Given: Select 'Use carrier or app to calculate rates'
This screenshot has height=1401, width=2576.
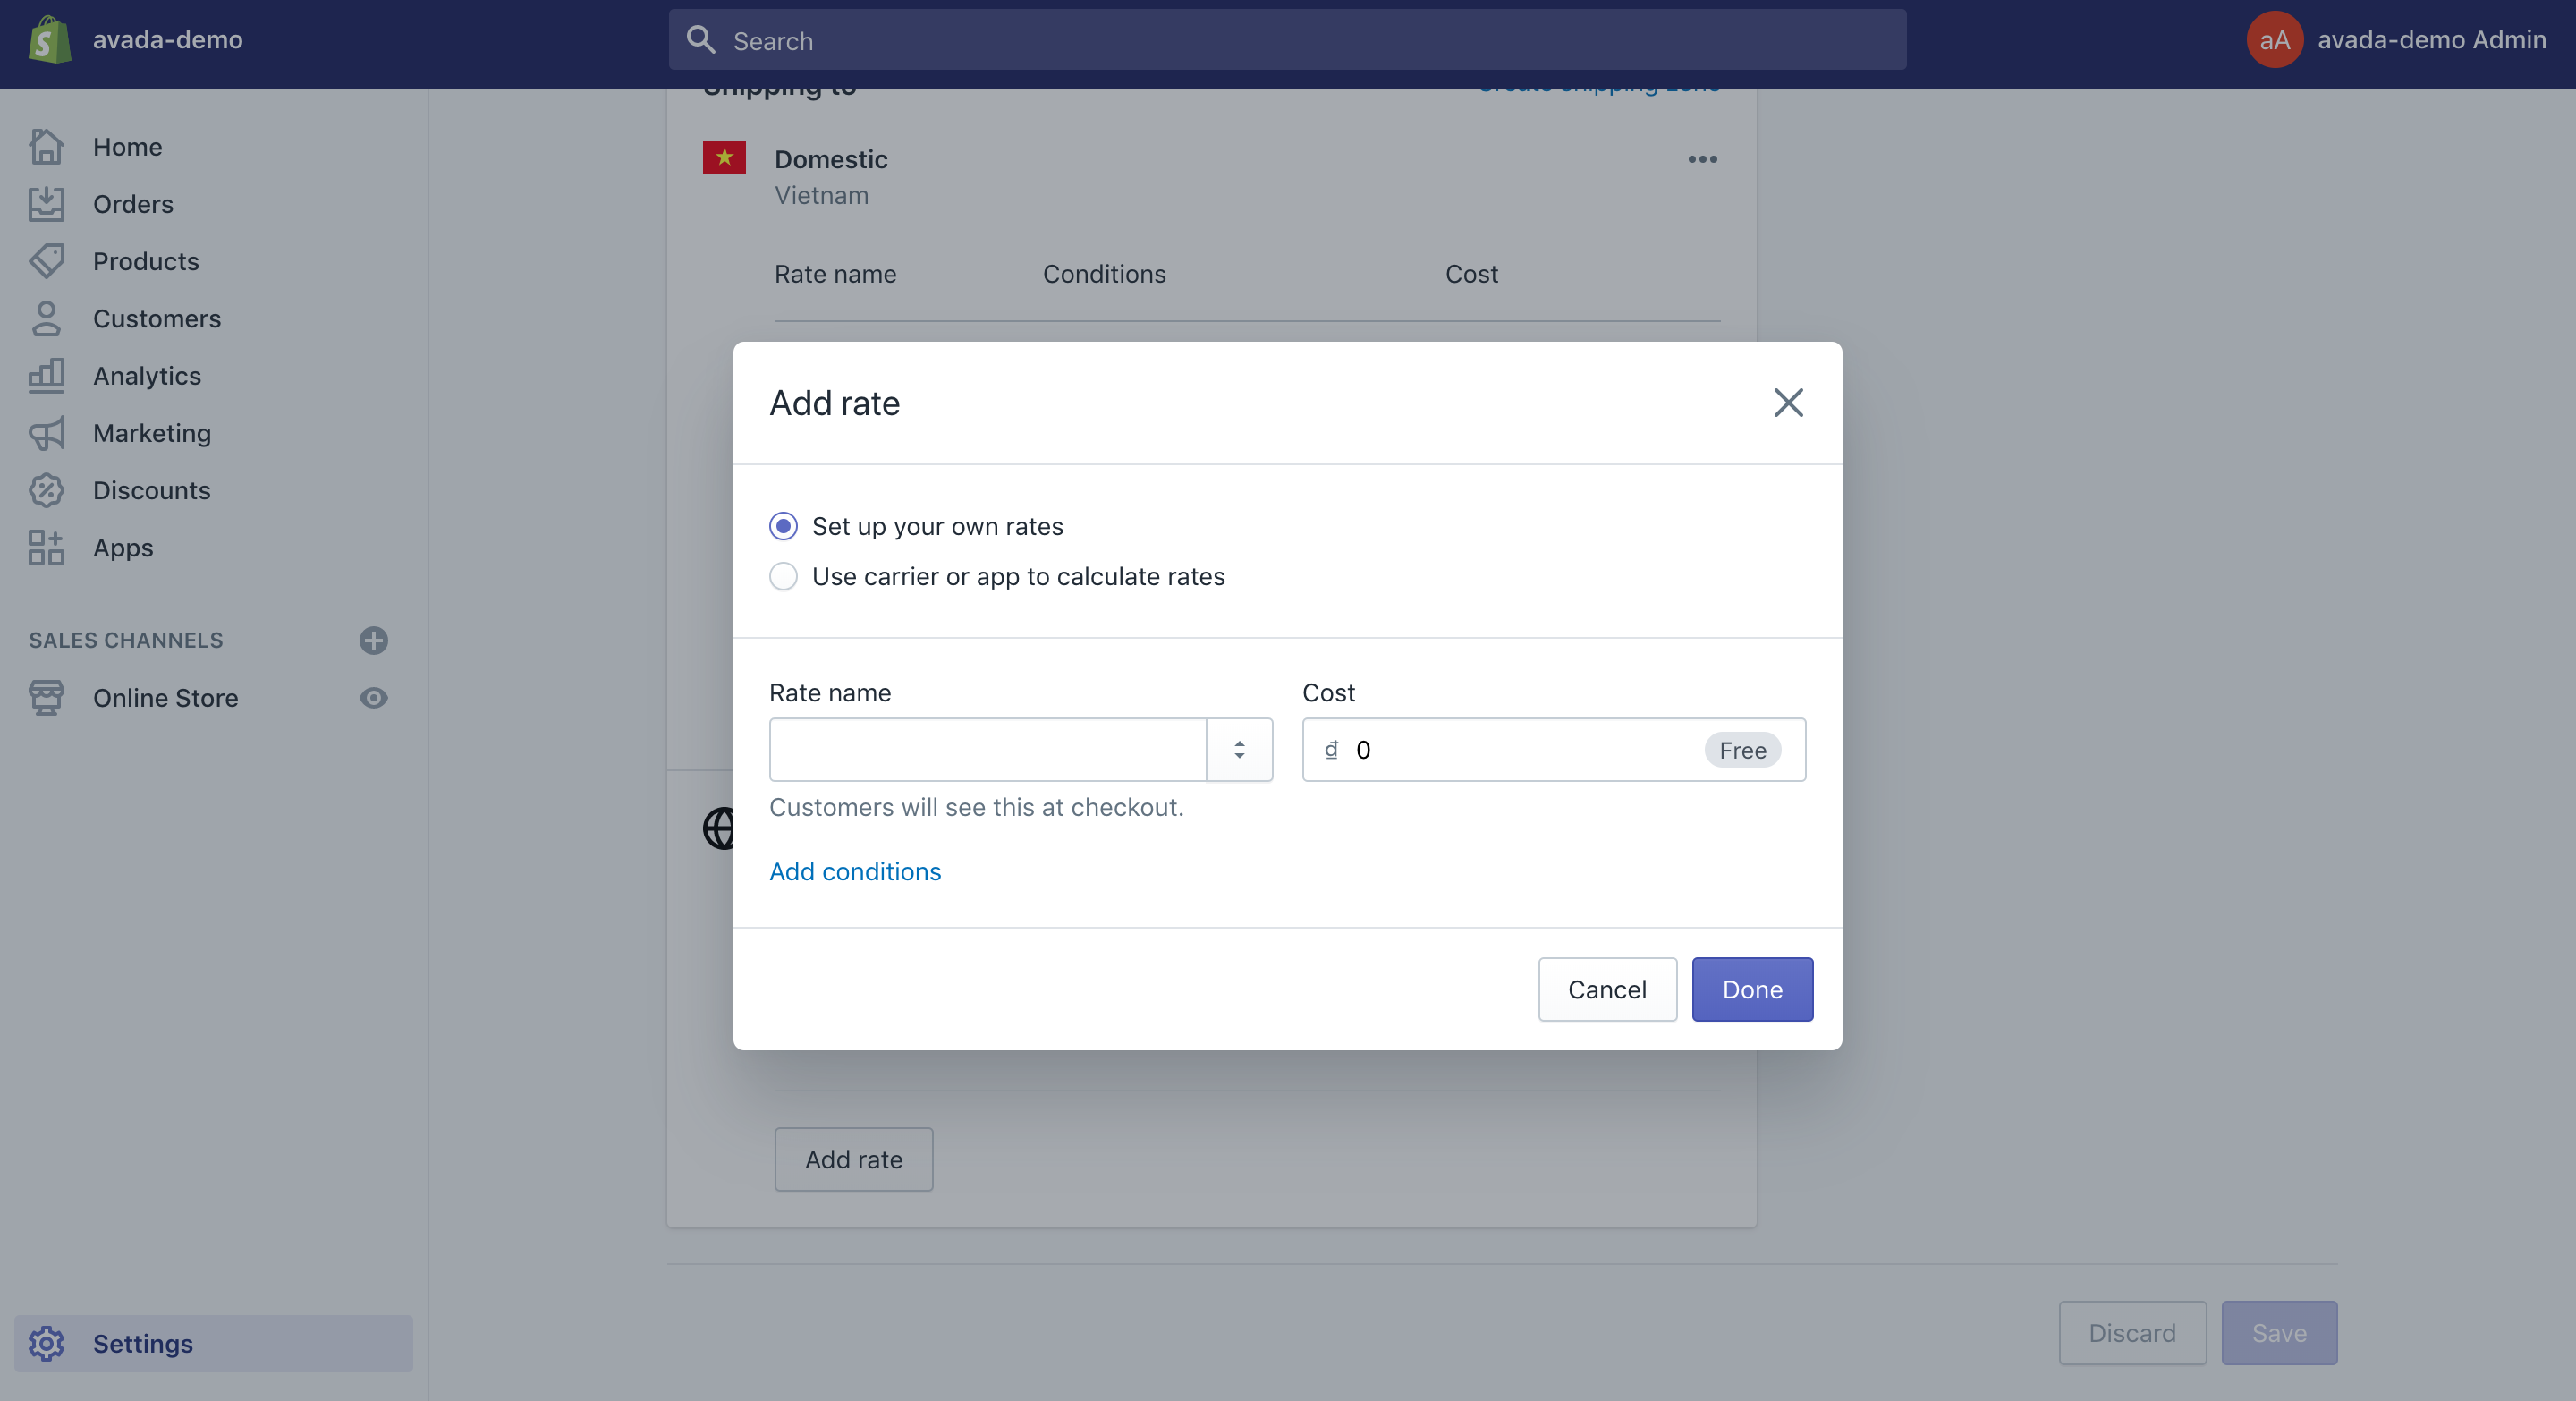Looking at the screenshot, I should pyautogui.click(x=783, y=574).
